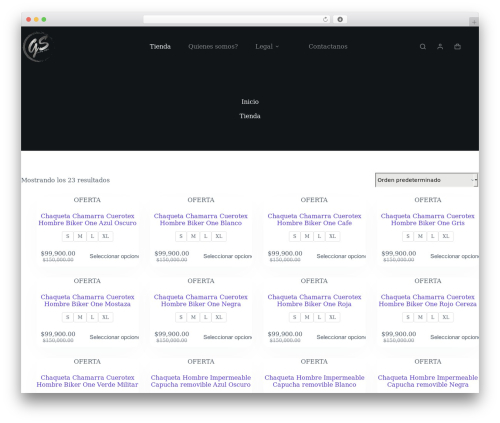This screenshot has width=500, height=423.
Task: Click the Mostrando los 23 resultados text
Action: pyautogui.click(x=66, y=180)
